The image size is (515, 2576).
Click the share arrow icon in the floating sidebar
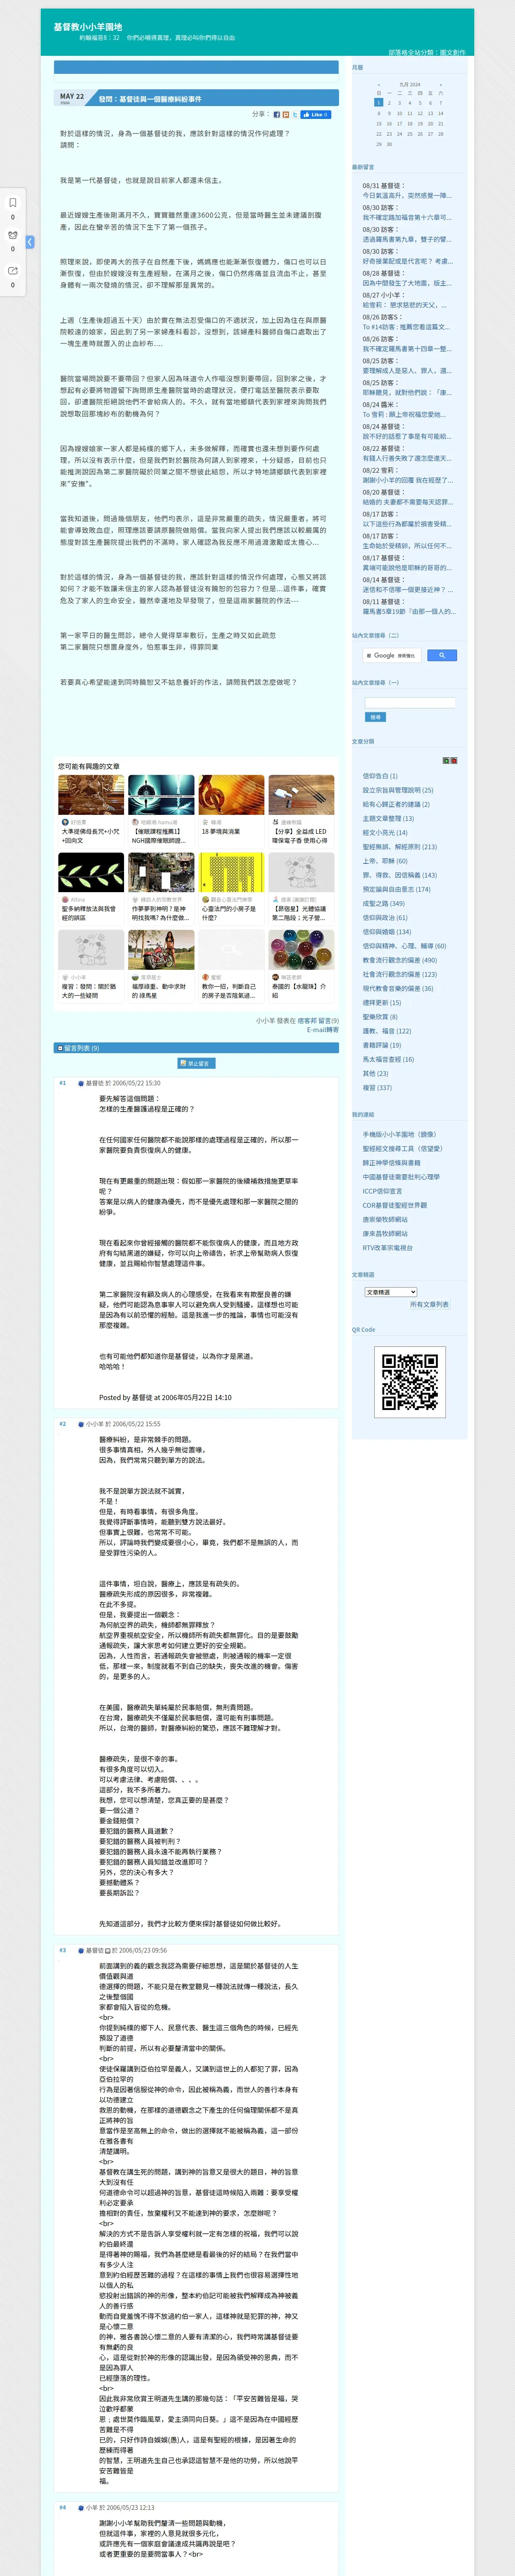(x=13, y=270)
